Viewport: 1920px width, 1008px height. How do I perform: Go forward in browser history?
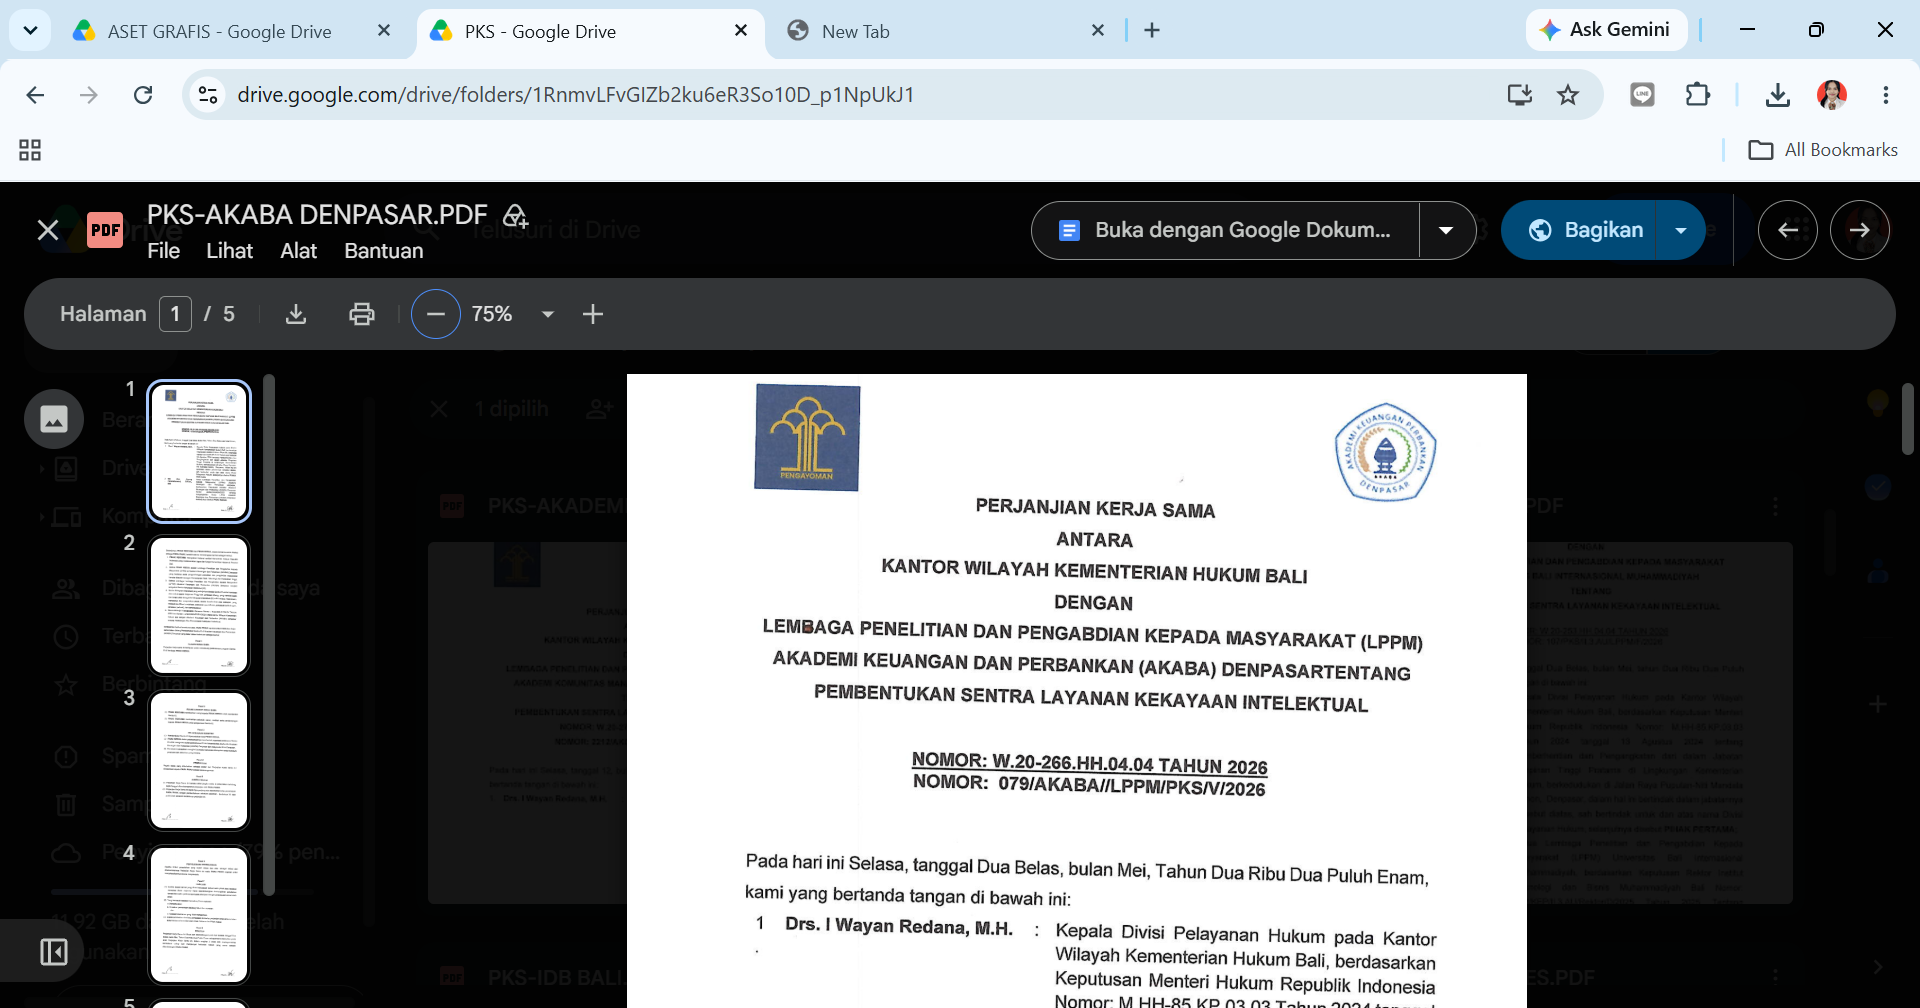tap(89, 95)
